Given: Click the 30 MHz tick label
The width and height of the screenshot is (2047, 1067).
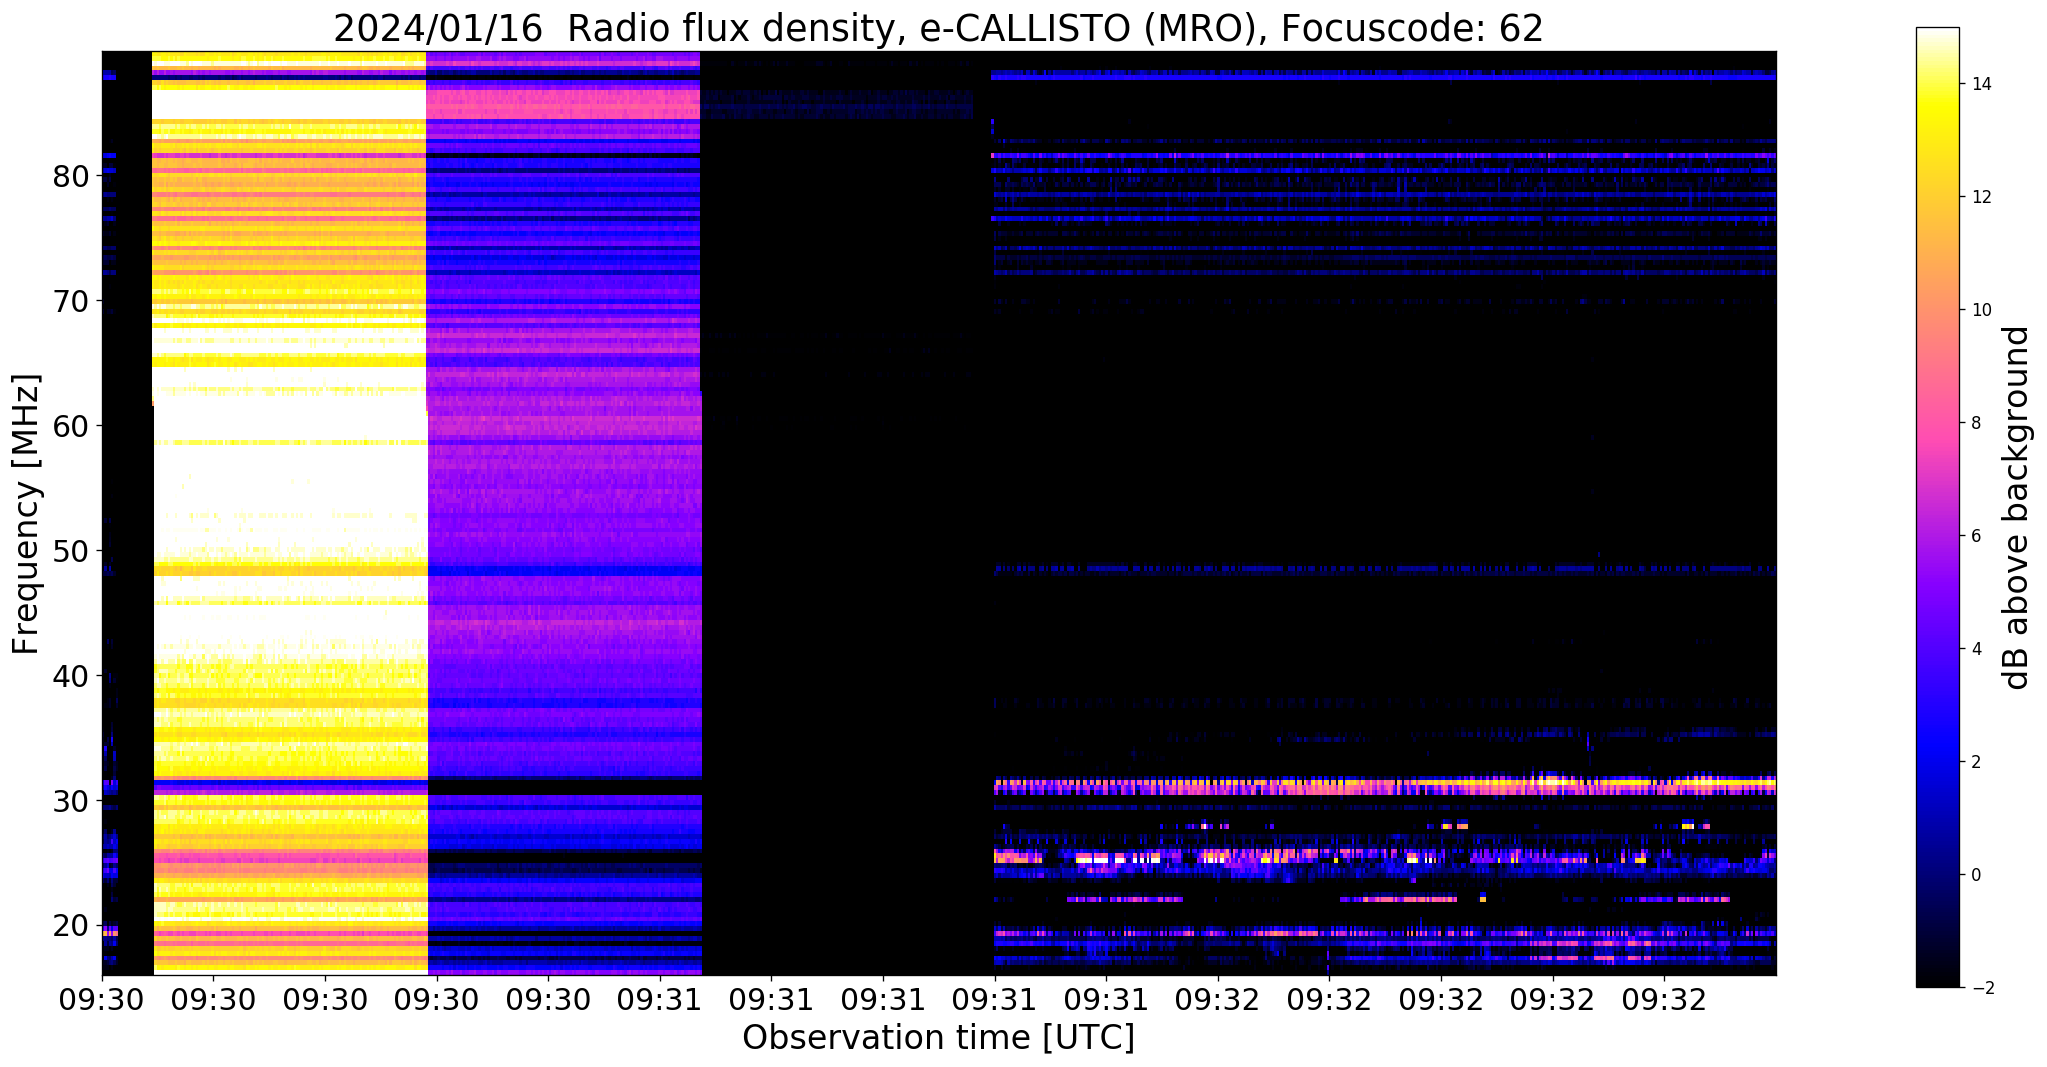Looking at the screenshot, I should (x=71, y=802).
